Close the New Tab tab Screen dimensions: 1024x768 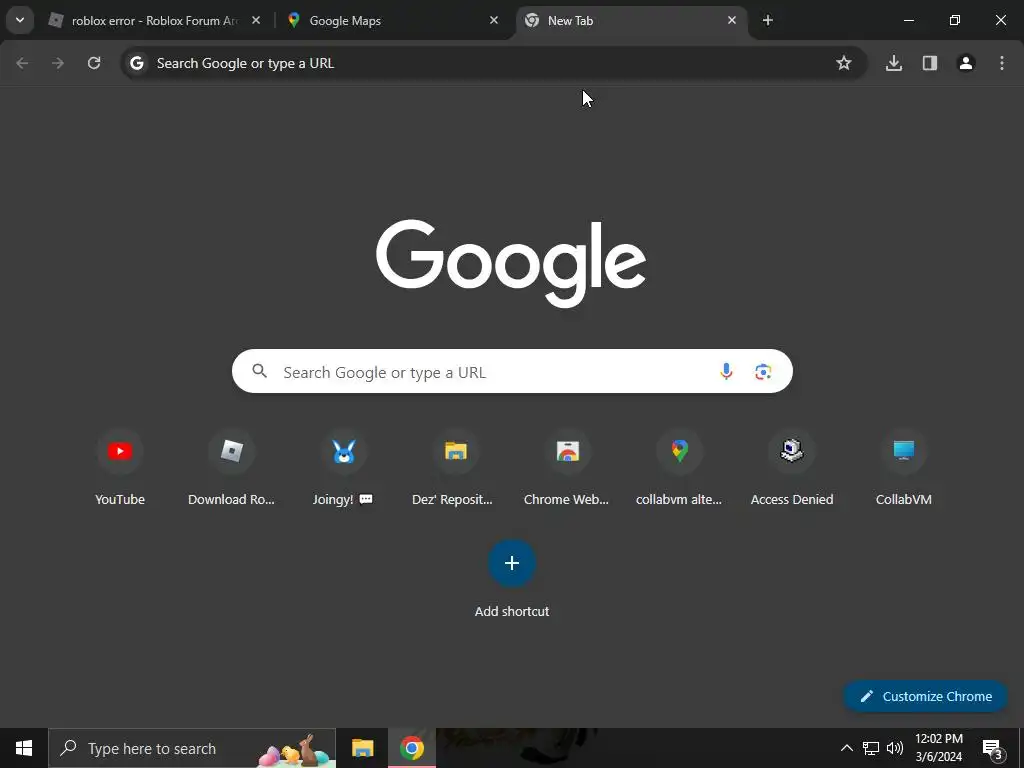(732, 20)
